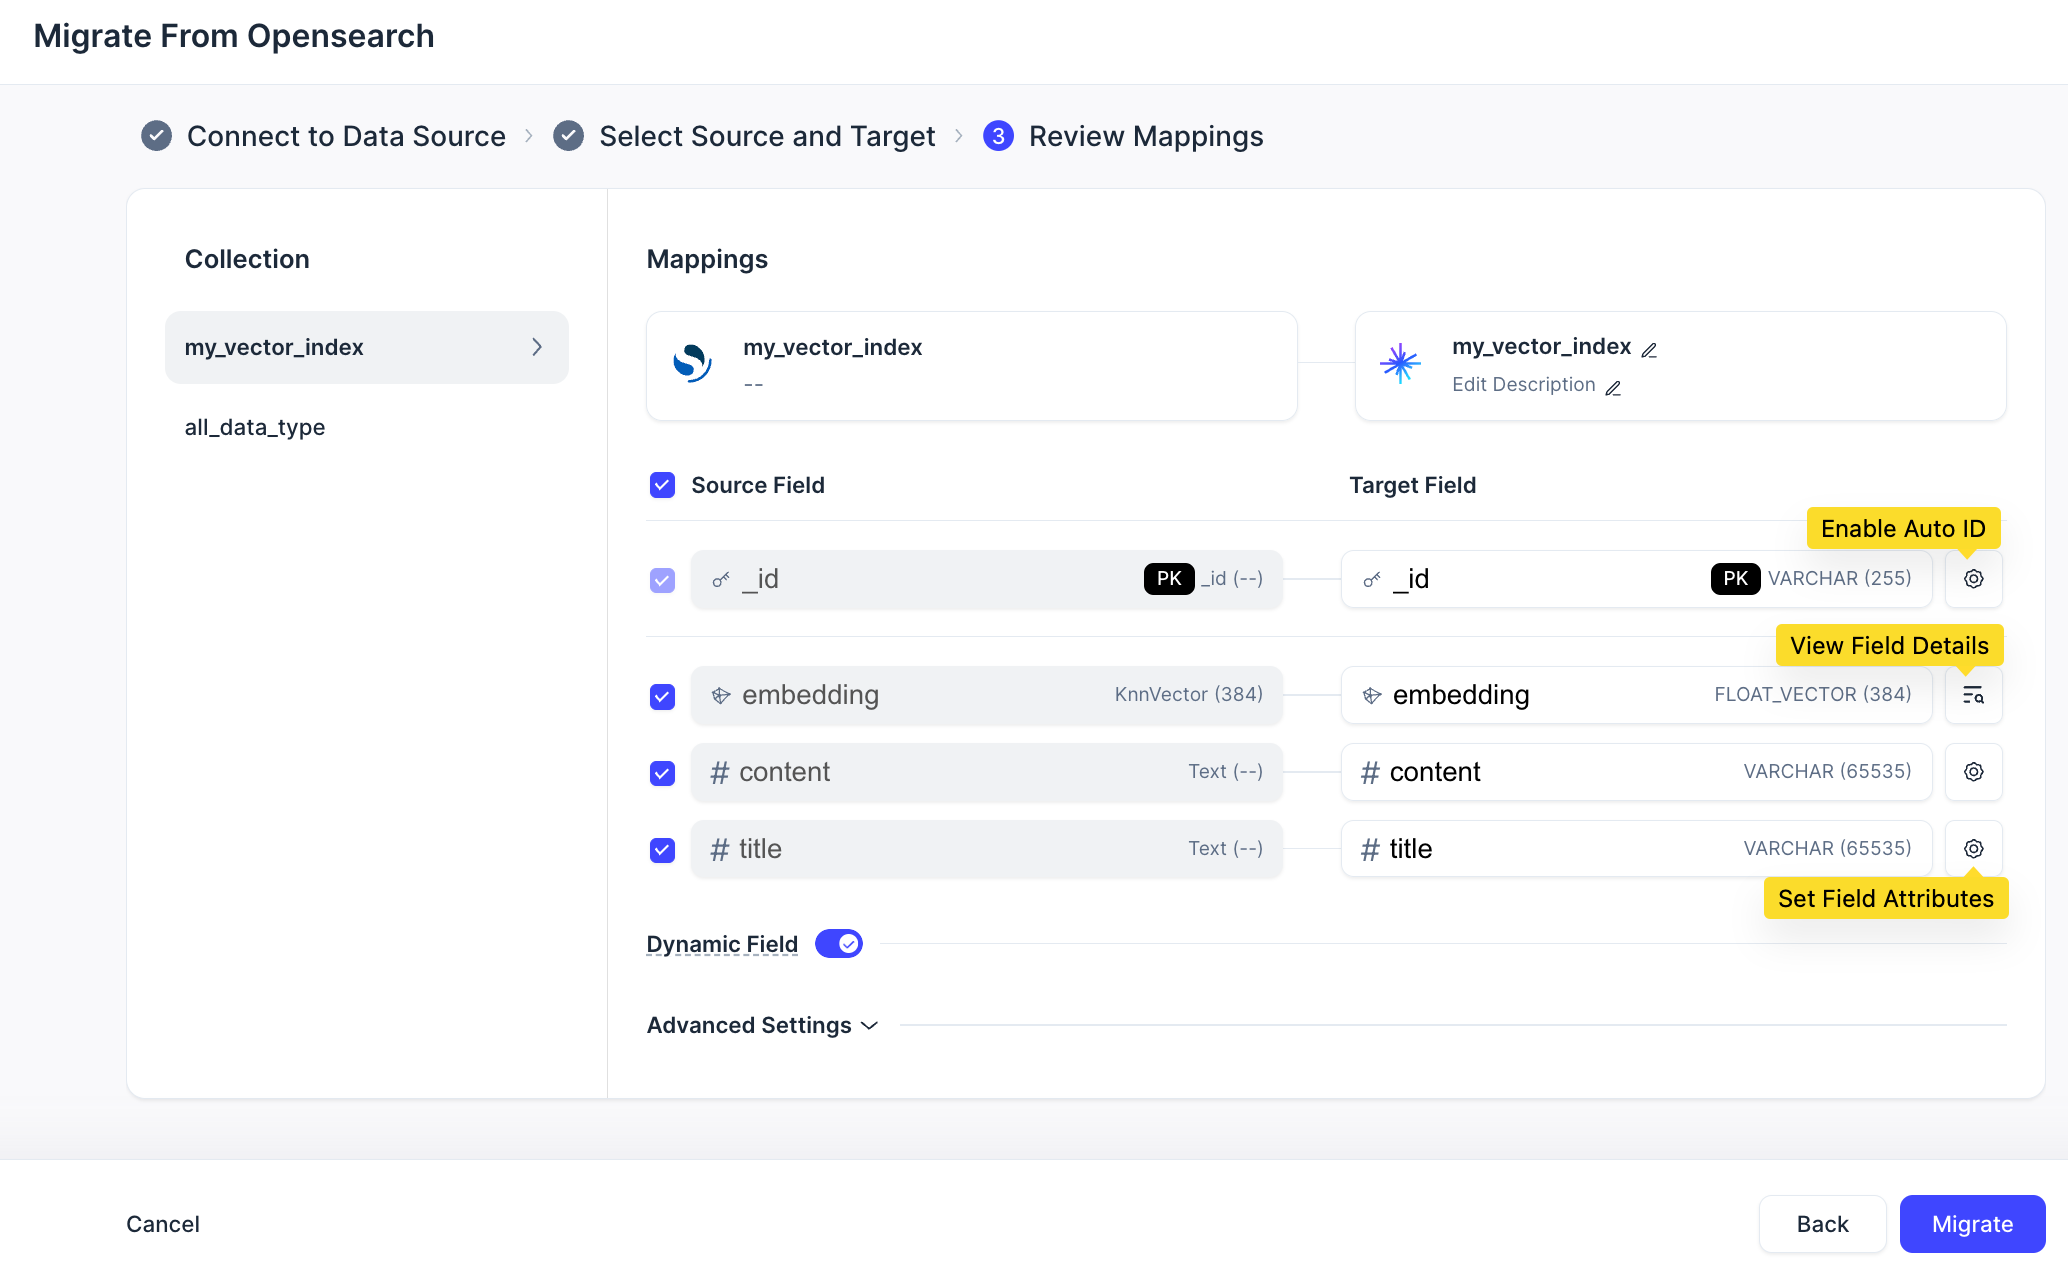The width and height of the screenshot is (2068, 1270).
Task: Click Edit Description link
Action: pos(1524,385)
